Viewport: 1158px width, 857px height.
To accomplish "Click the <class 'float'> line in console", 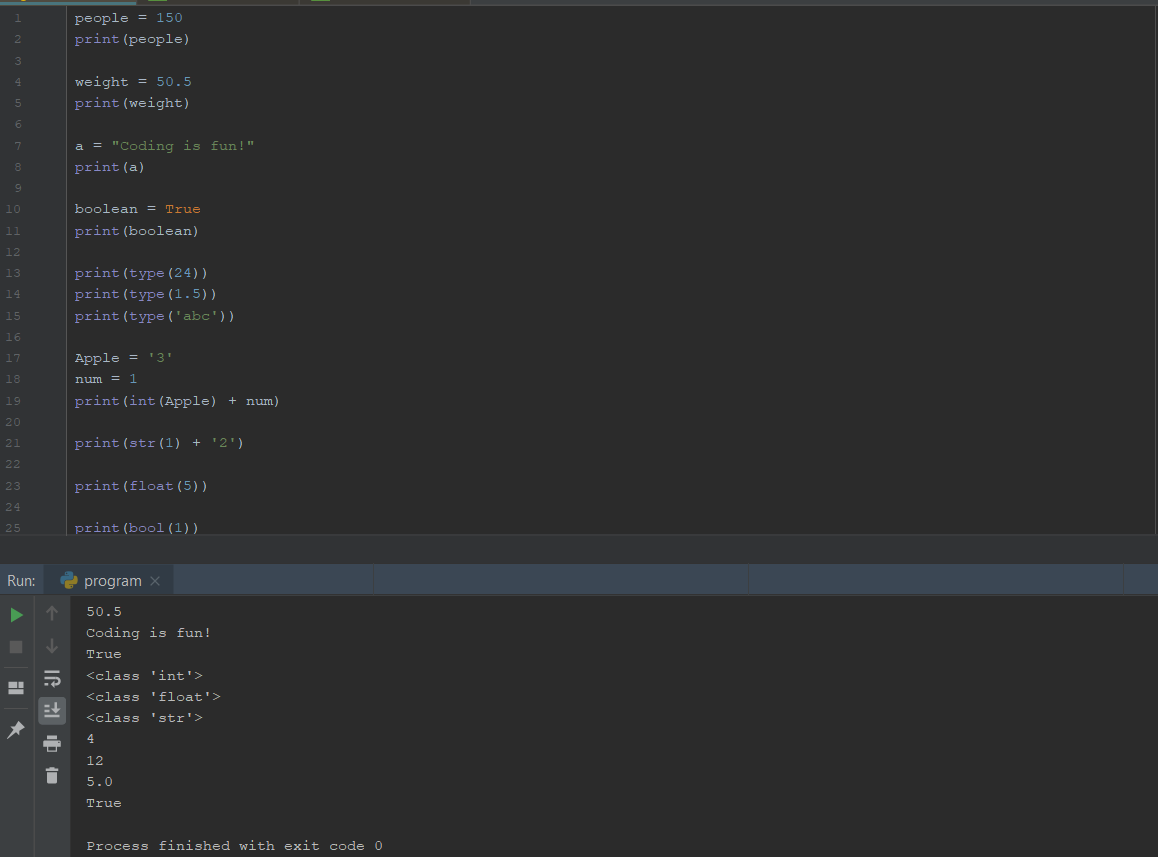I will [153, 697].
